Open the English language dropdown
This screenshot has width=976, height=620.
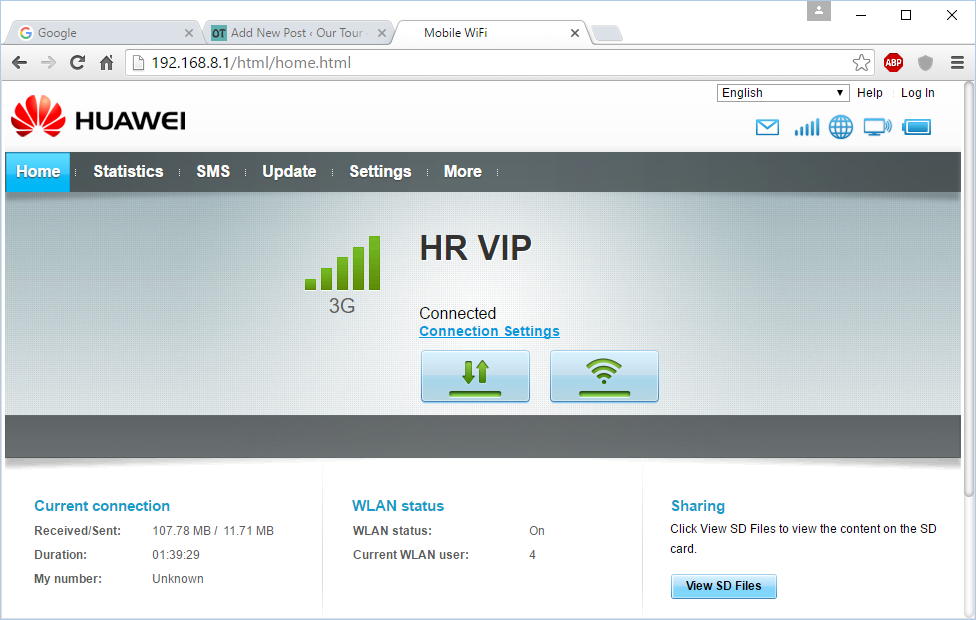[783, 92]
